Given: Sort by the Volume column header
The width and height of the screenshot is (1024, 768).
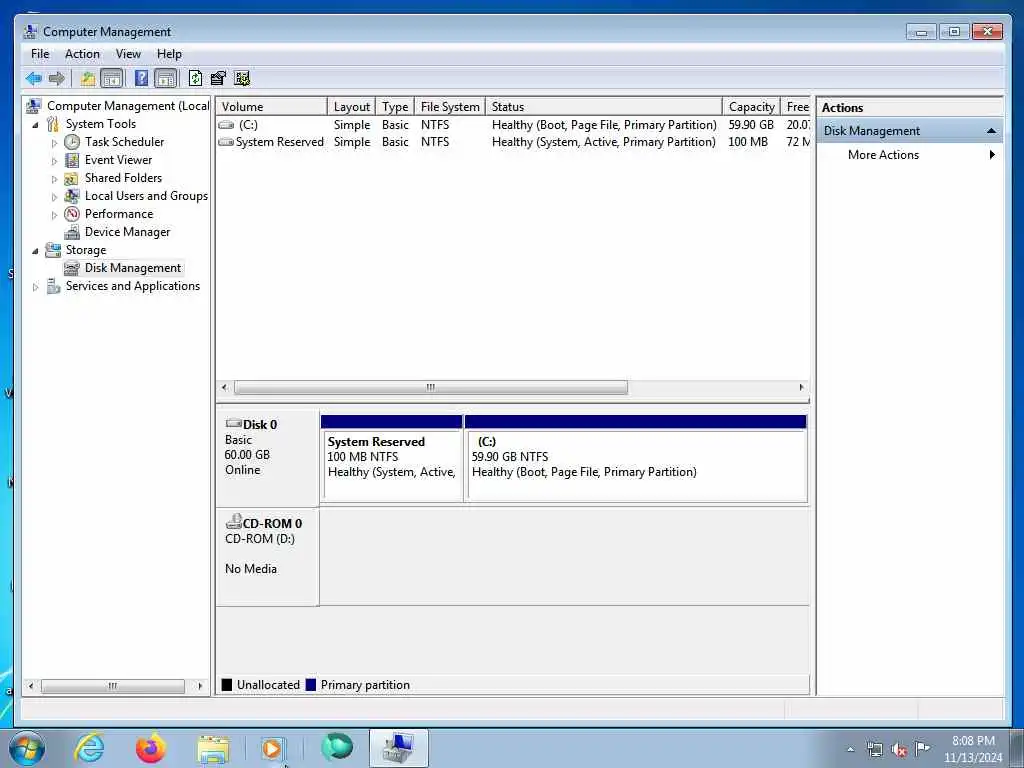Looking at the screenshot, I should (271, 106).
